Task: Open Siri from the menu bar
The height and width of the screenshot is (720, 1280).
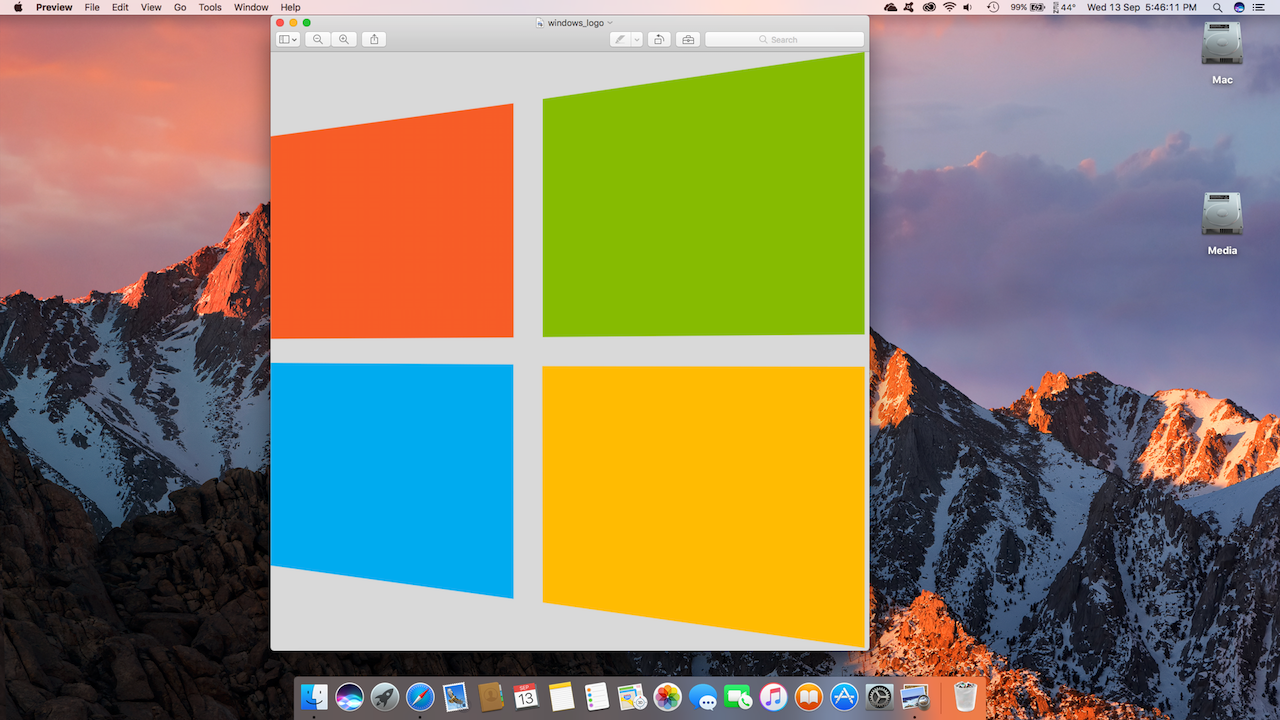Action: 1239,7
